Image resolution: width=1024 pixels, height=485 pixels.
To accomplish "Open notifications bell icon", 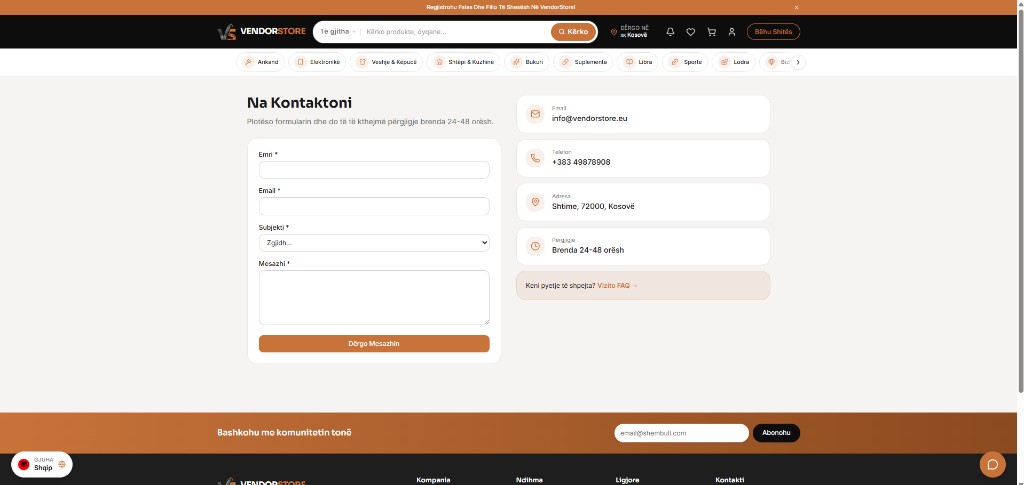I will 670,31.
